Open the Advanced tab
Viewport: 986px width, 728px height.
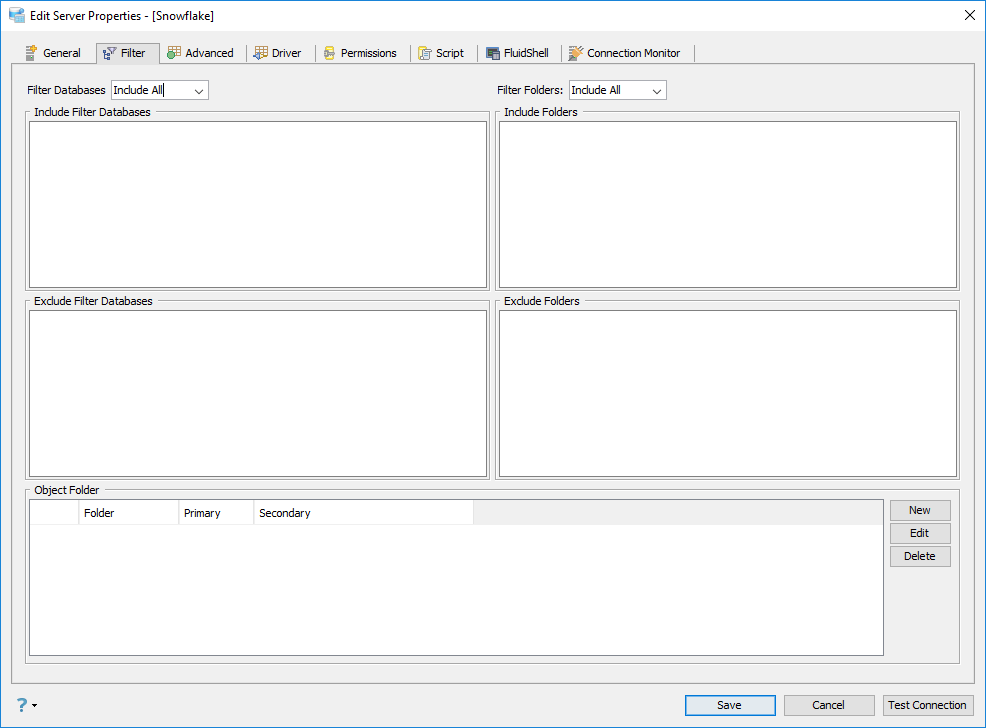[x=201, y=53]
